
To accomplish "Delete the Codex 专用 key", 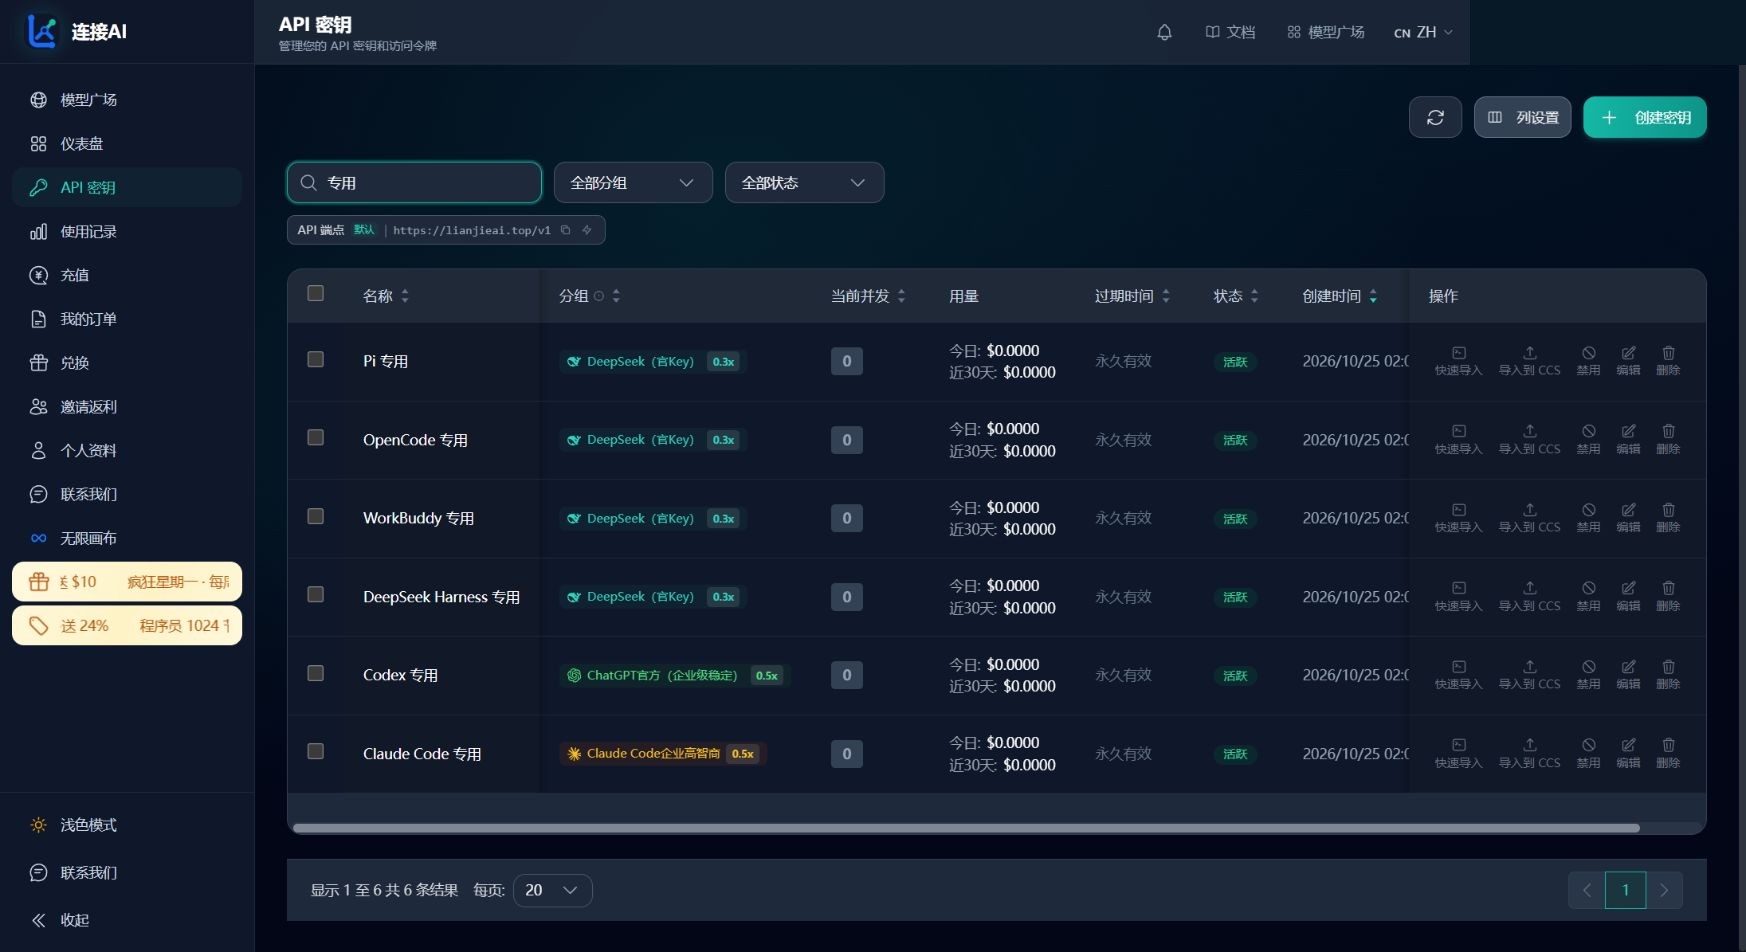I will pos(1668,675).
